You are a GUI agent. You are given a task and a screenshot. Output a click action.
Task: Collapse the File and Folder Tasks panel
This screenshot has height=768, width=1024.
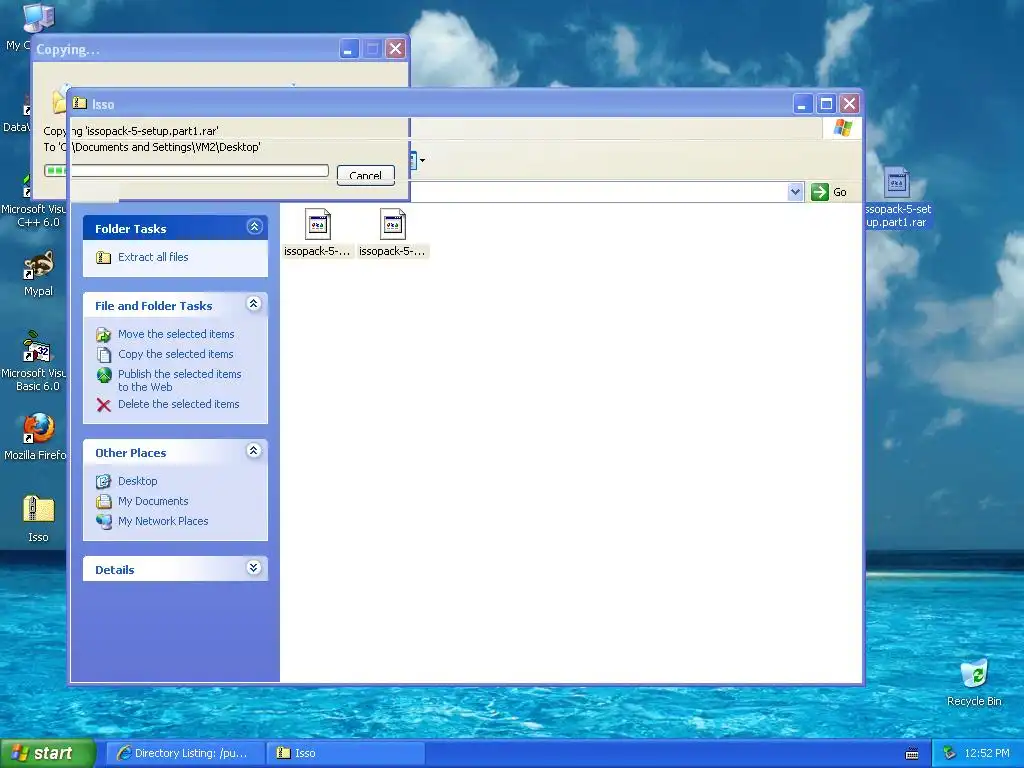254,304
